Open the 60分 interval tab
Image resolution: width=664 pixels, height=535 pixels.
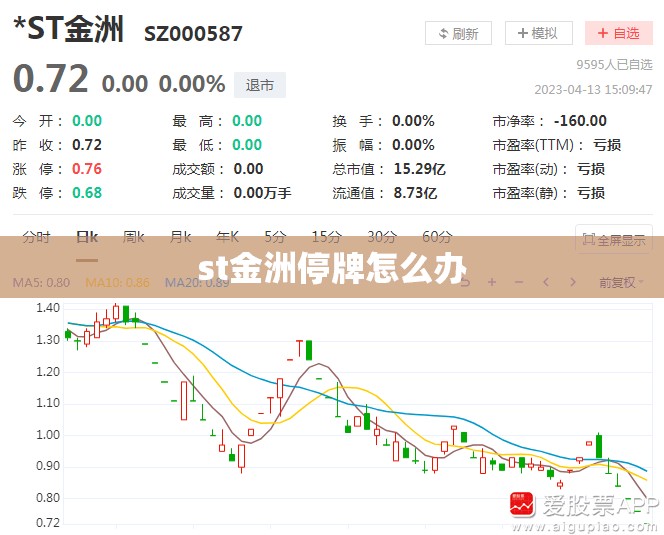(x=437, y=237)
